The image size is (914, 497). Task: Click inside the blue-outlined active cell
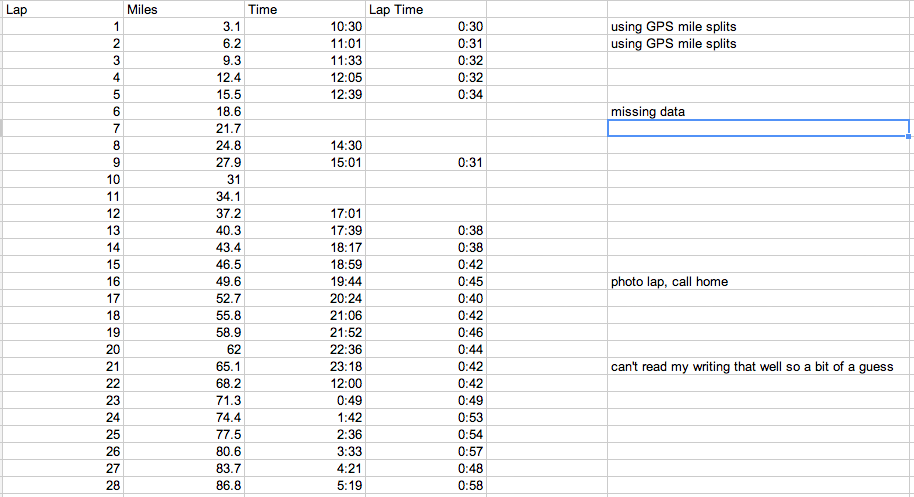click(757, 128)
